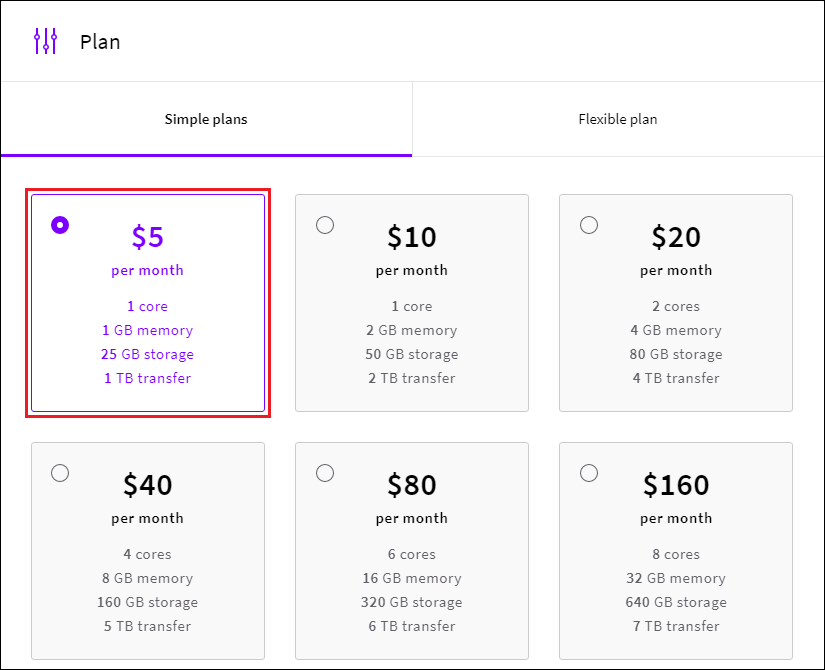Select the $10 plan card
The height and width of the screenshot is (670, 825).
411,303
